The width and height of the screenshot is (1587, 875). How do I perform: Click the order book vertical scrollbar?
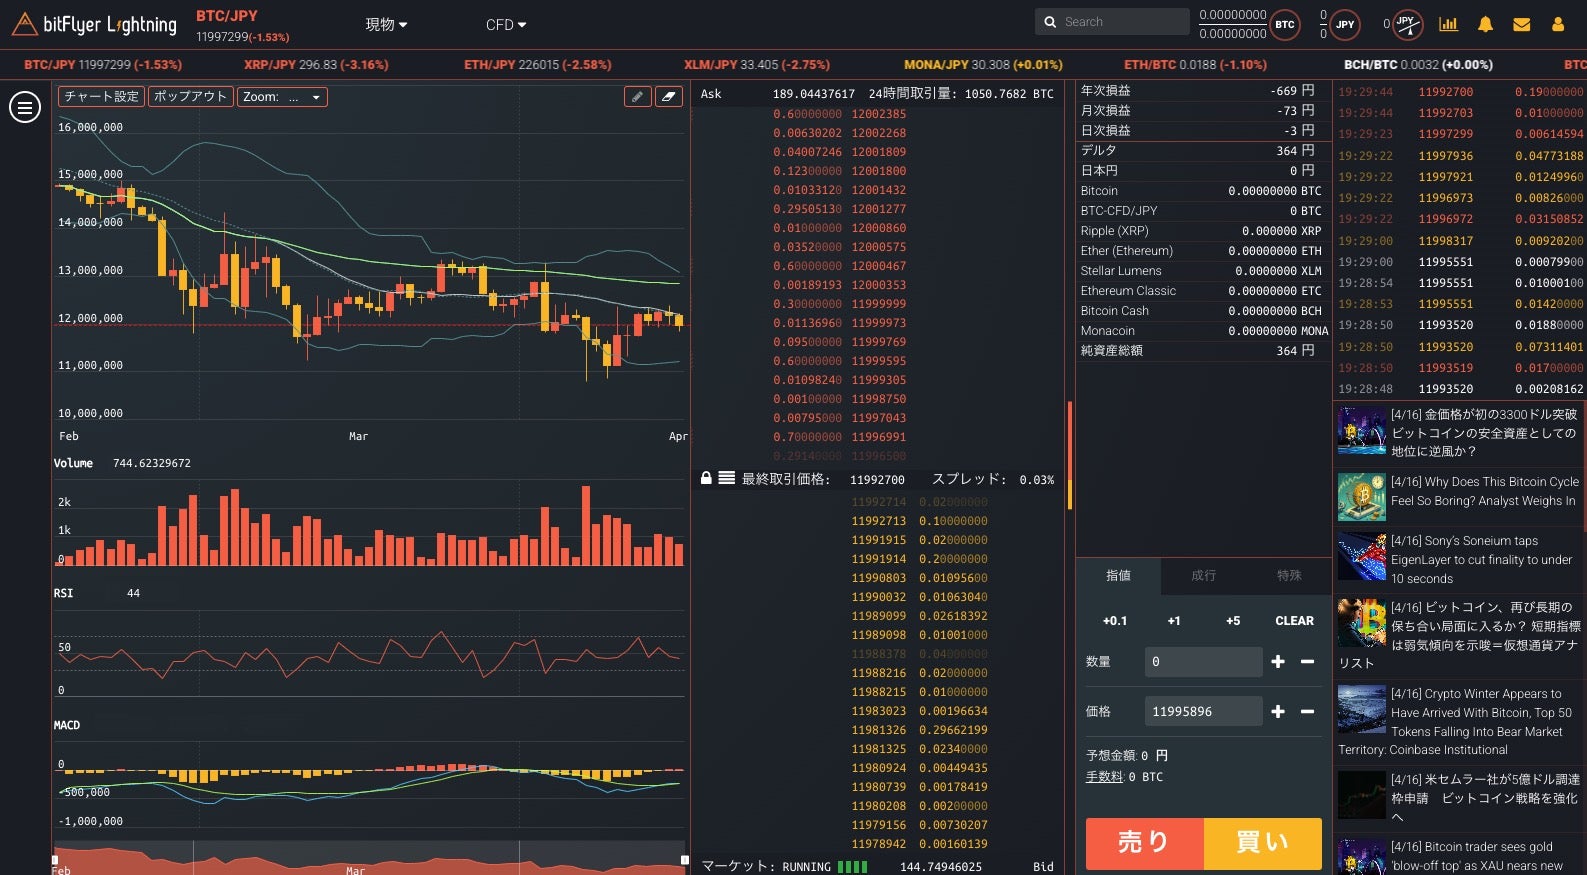pyautogui.click(x=1070, y=455)
